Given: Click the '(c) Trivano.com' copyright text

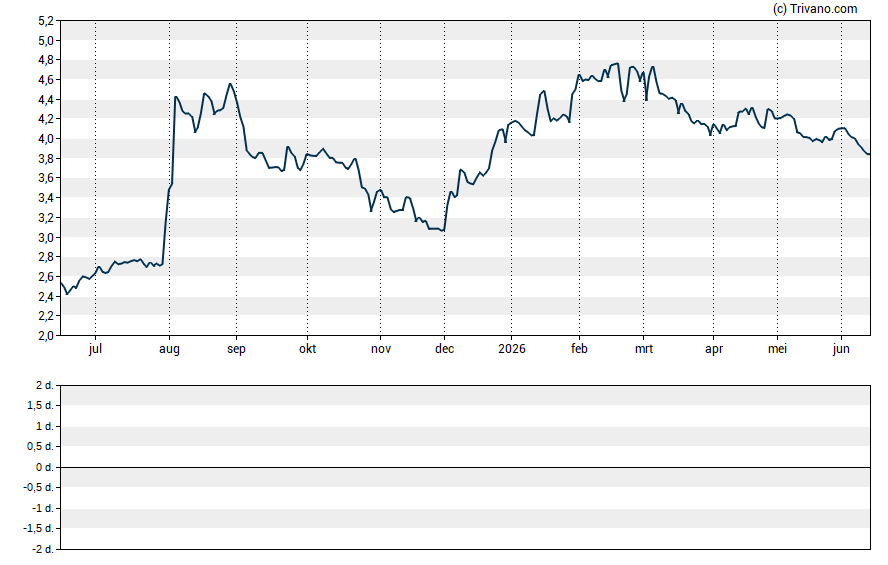Looking at the screenshot, I should point(815,8).
